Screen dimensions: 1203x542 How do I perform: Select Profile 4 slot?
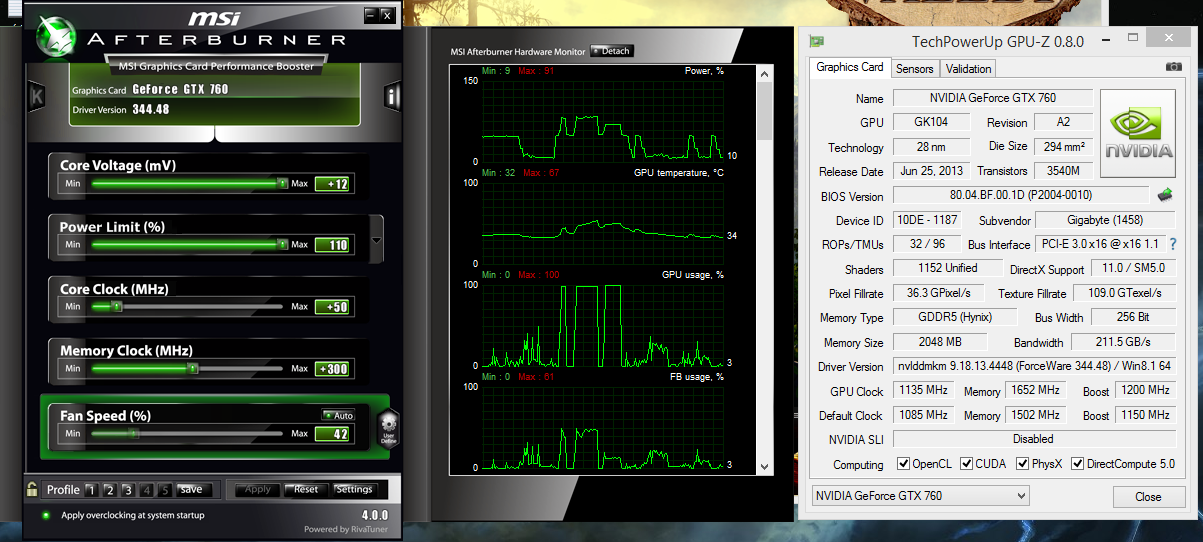pyautogui.click(x=147, y=490)
